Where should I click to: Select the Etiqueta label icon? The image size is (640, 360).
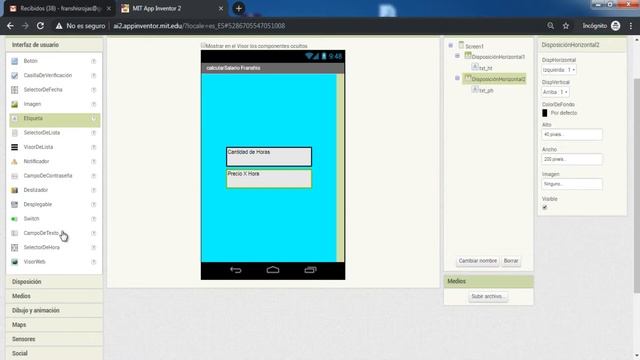(x=15, y=118)
